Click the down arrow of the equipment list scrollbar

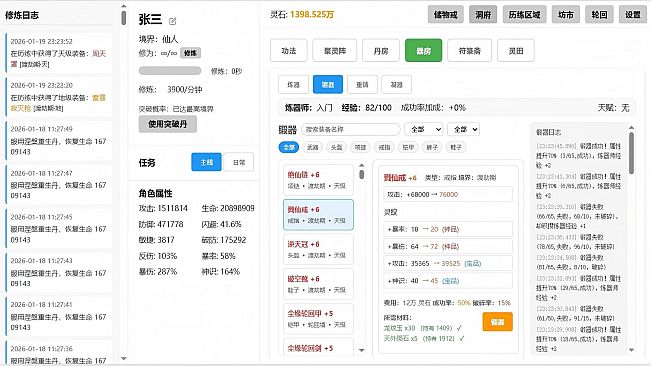click(361, 350)
